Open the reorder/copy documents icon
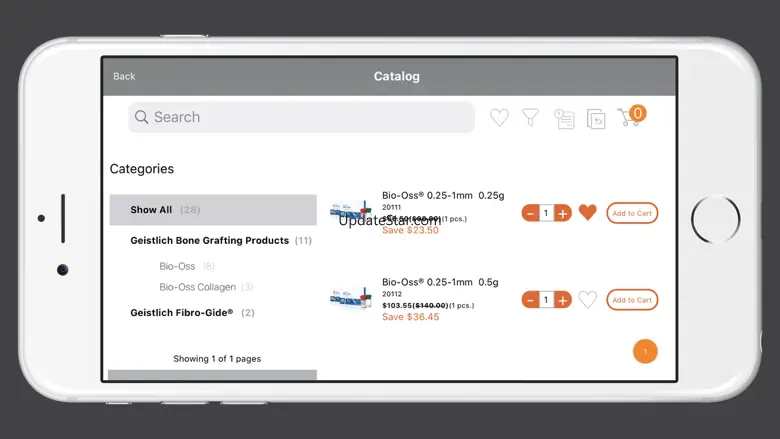 [x=596, y=119]
